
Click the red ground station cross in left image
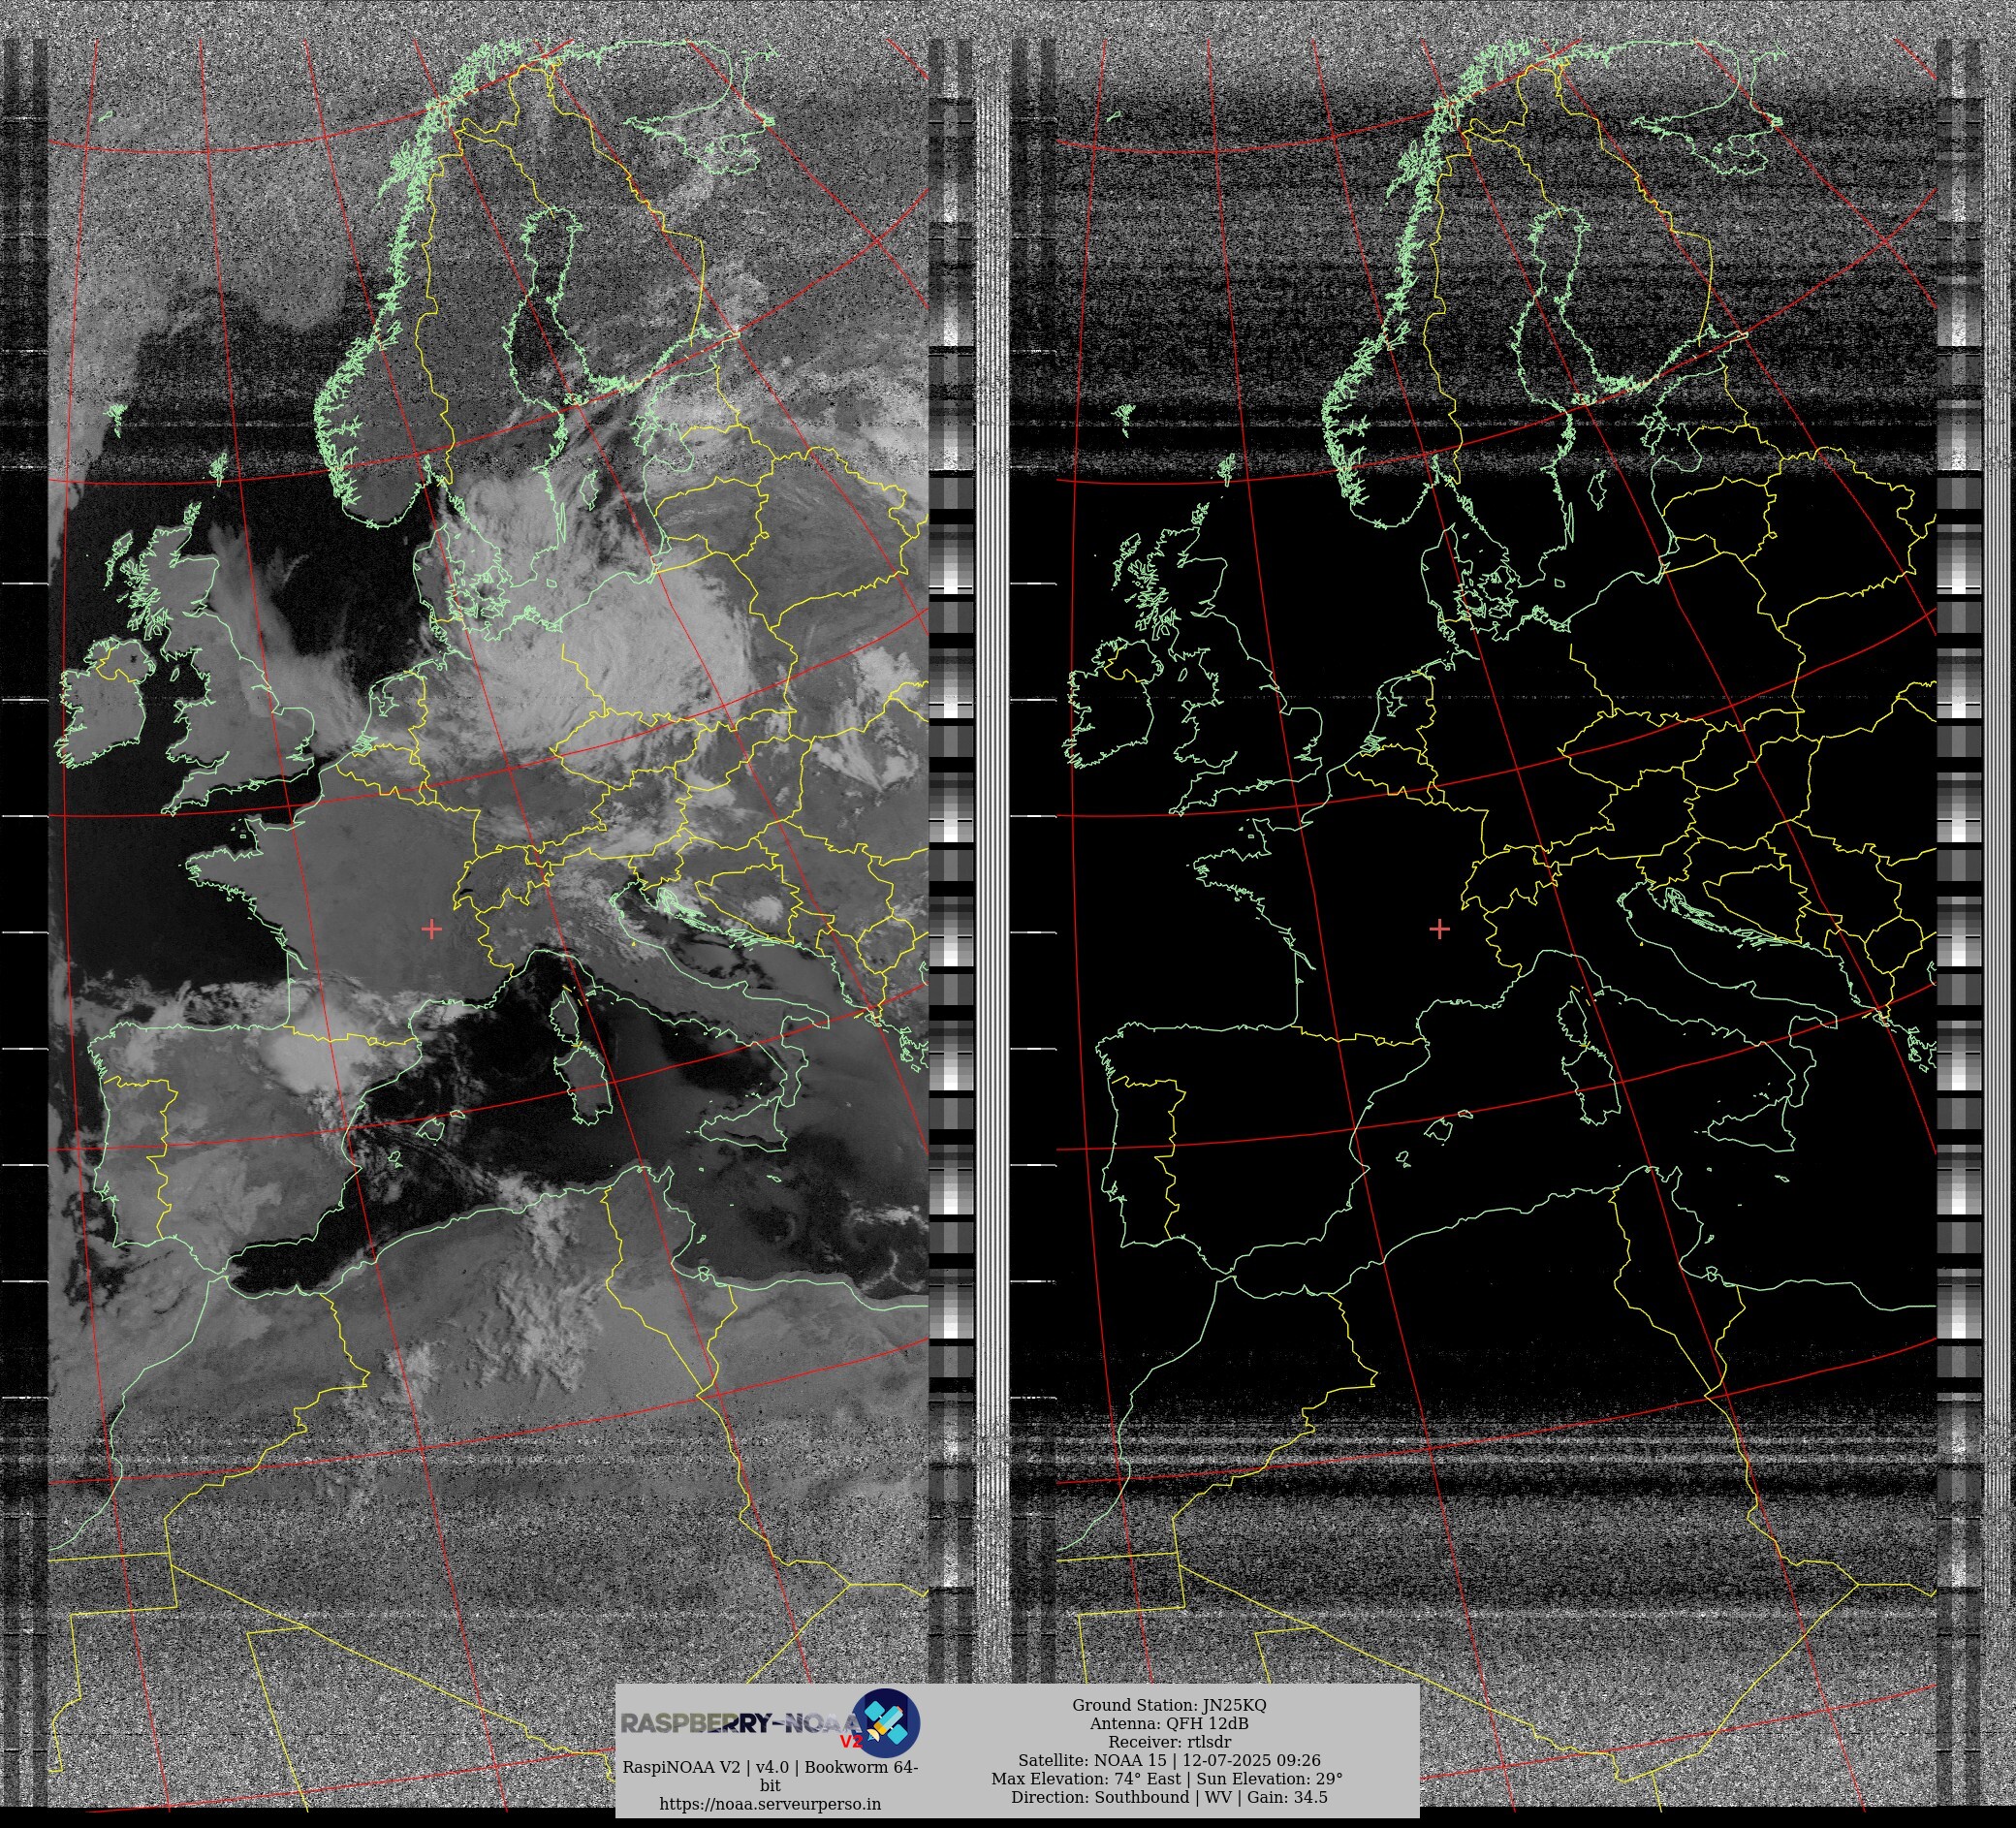tap(432, 929)
